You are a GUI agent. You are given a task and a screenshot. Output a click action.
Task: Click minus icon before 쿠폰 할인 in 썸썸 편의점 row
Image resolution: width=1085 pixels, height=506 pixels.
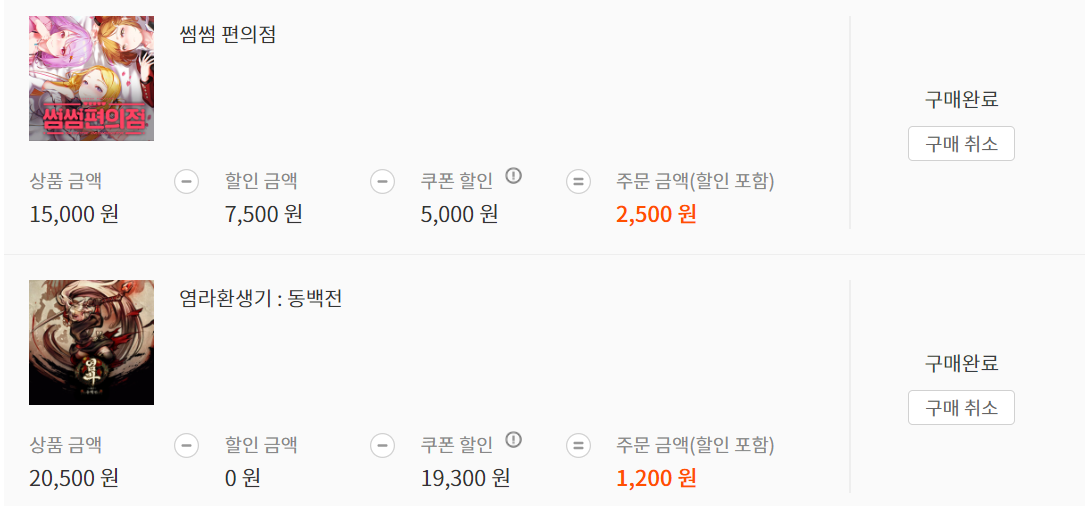coord(382,182)
